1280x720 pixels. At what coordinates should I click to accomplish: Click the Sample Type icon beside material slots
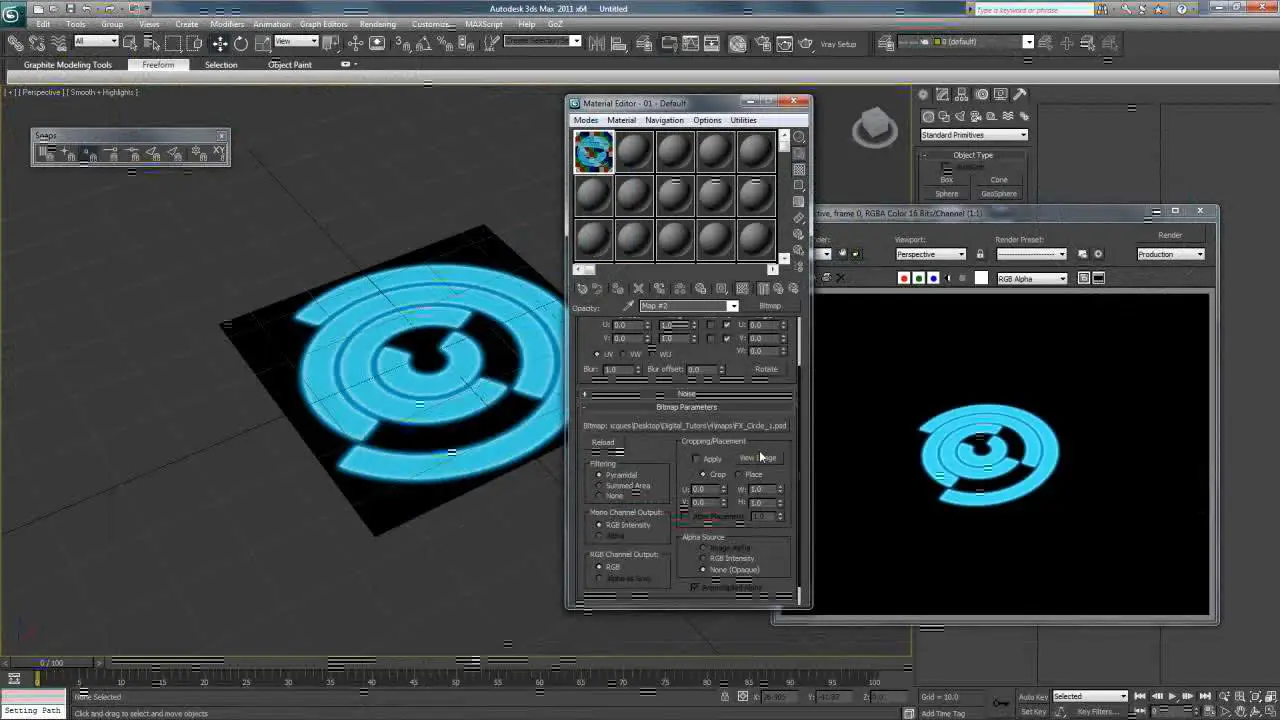point(798,137)
